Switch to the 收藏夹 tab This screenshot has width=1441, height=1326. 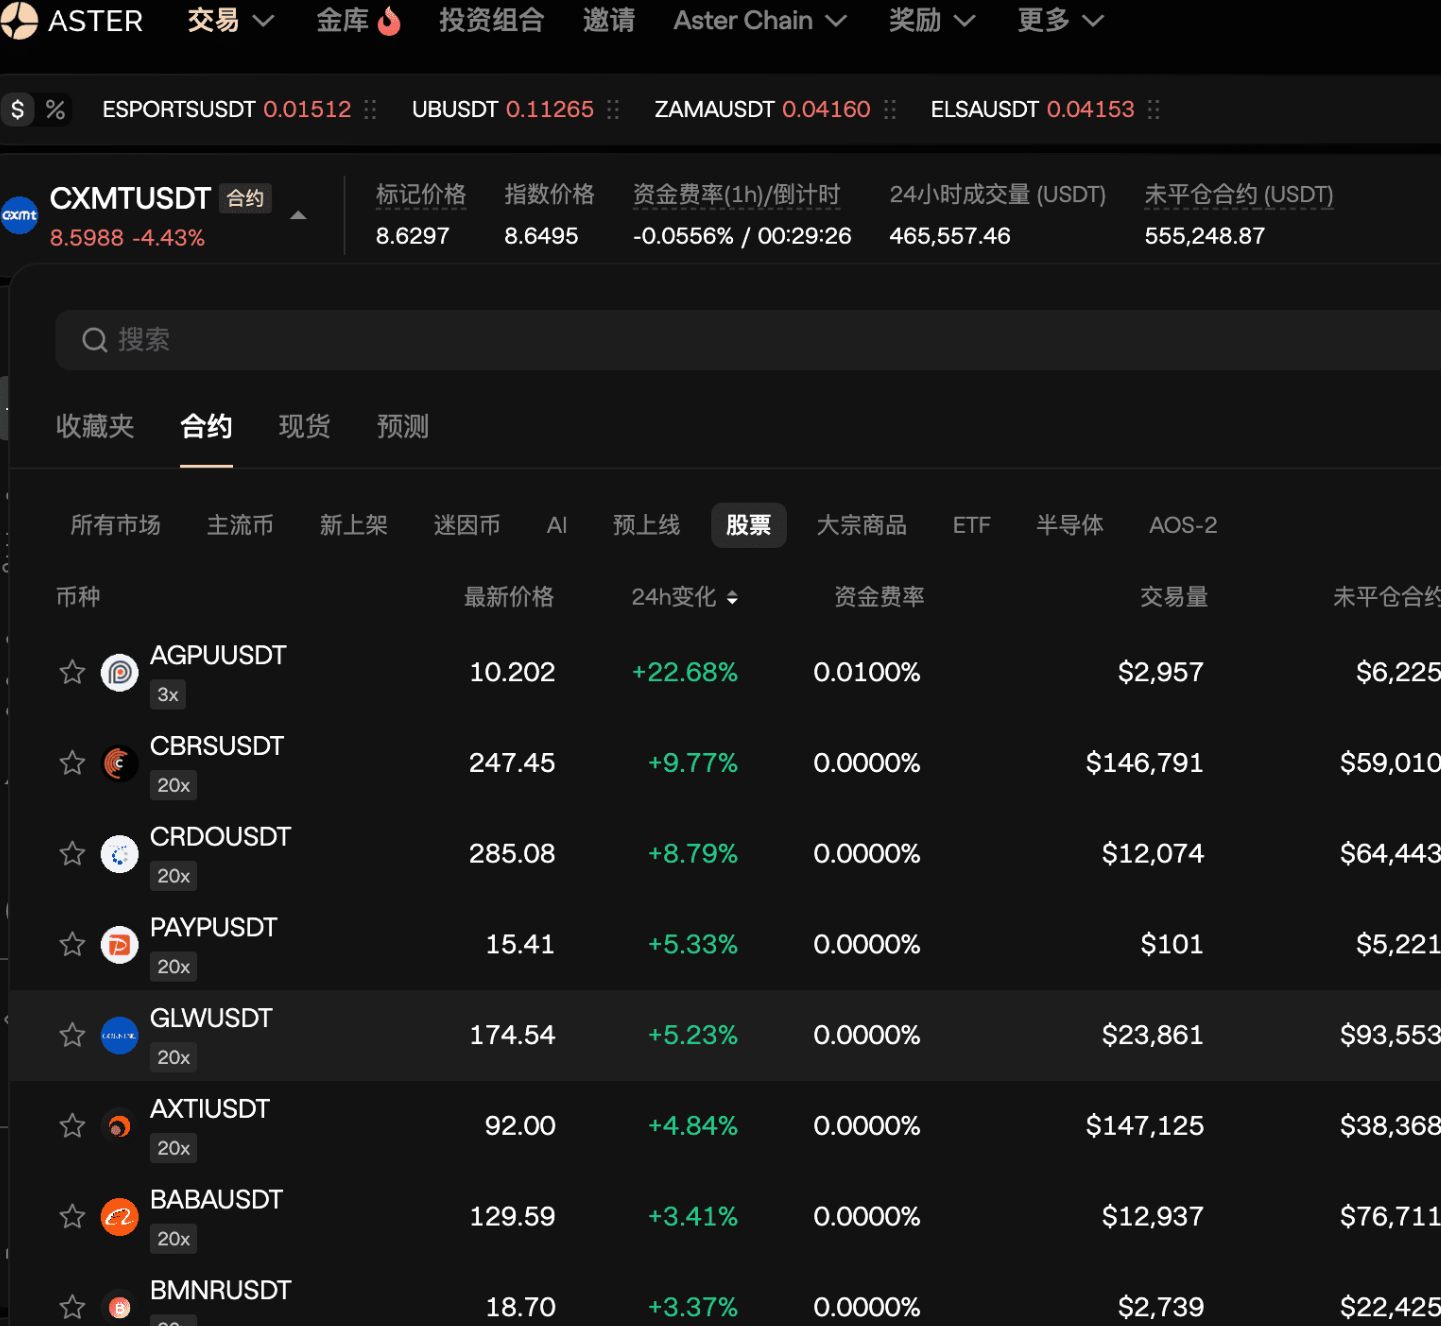coord(95,427)
